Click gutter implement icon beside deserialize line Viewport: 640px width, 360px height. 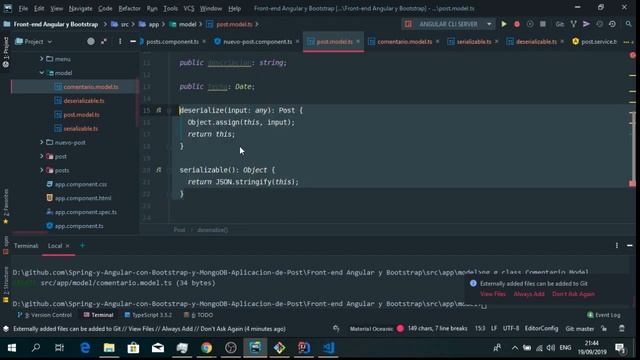point(159,110)
